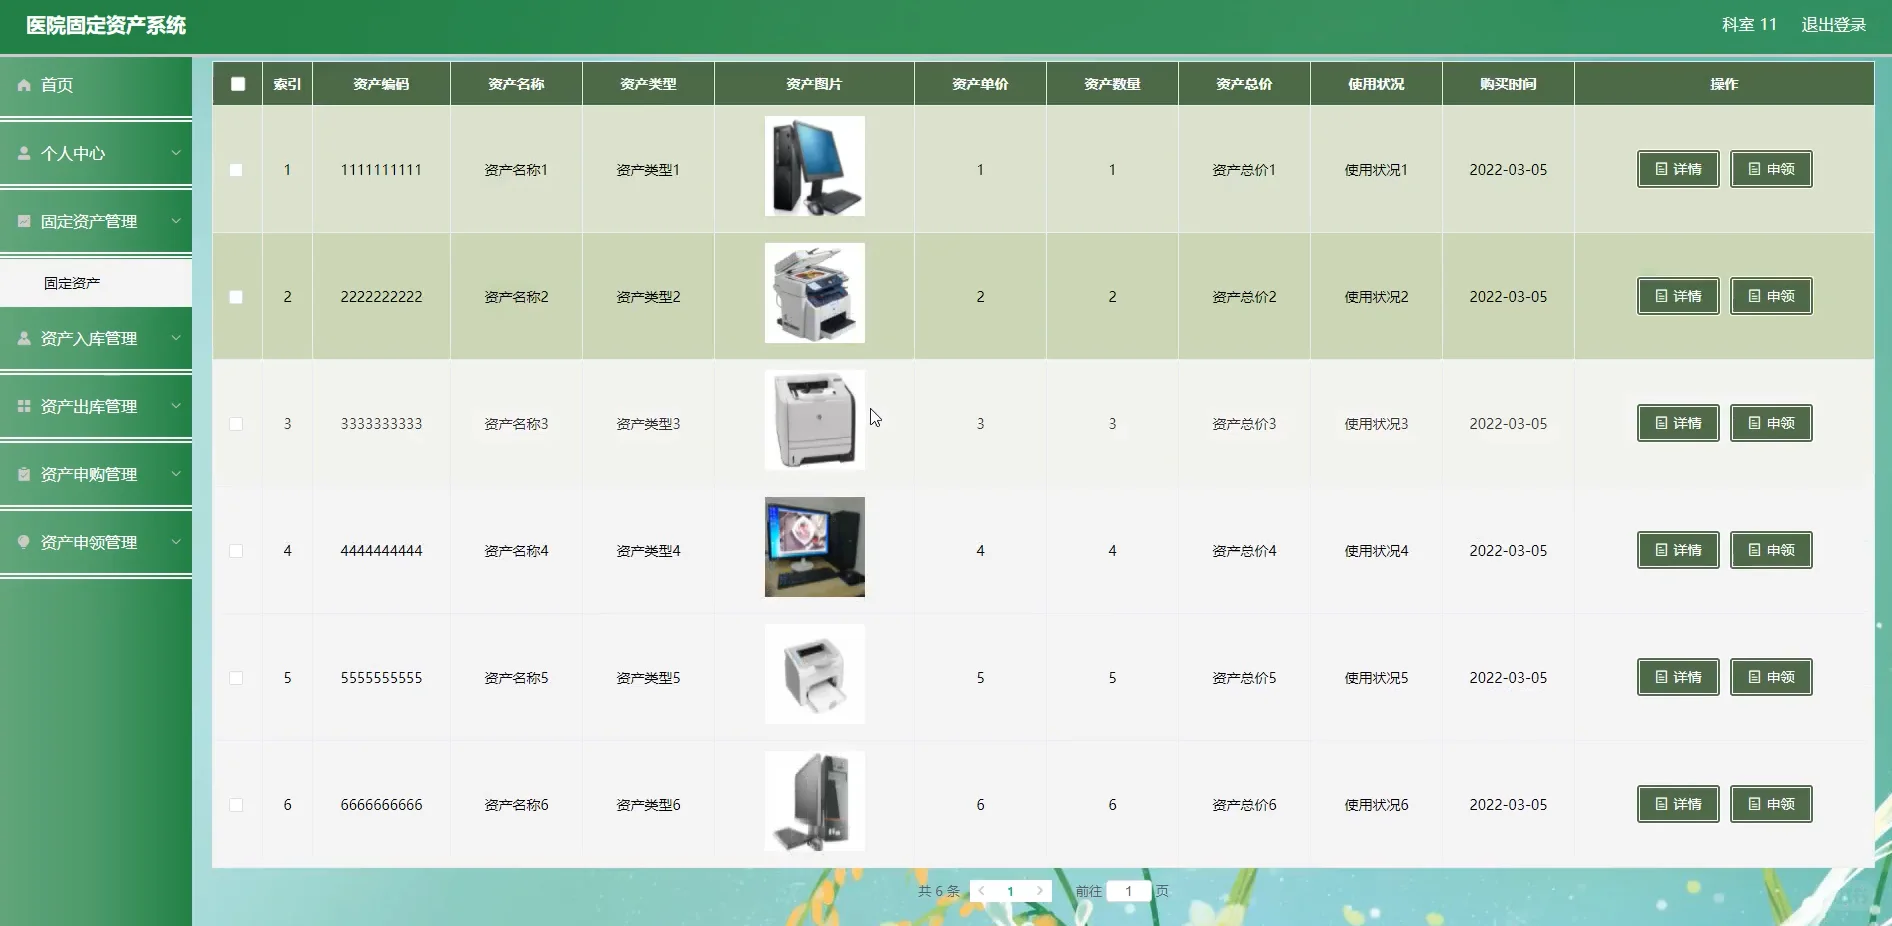Check the row for asset 1111111111
The image size is (1892, 926).
click(x=236, y=170)
